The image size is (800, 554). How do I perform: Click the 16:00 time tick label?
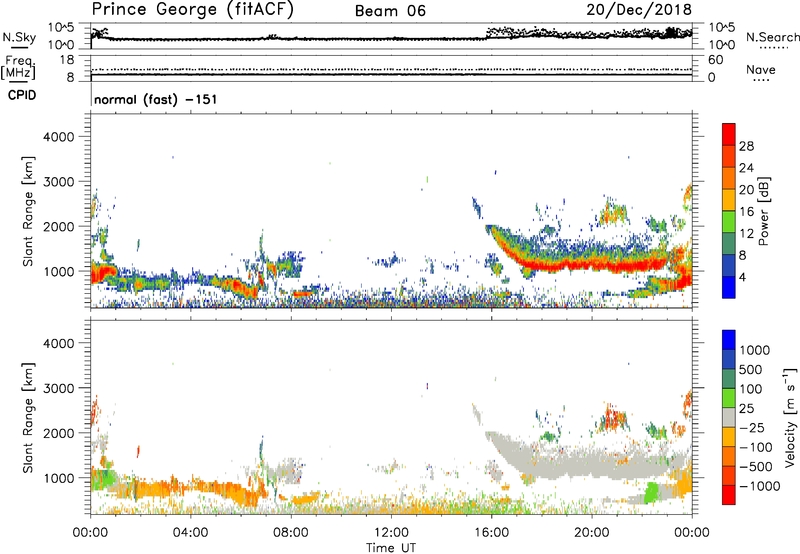tap(491, 533)
